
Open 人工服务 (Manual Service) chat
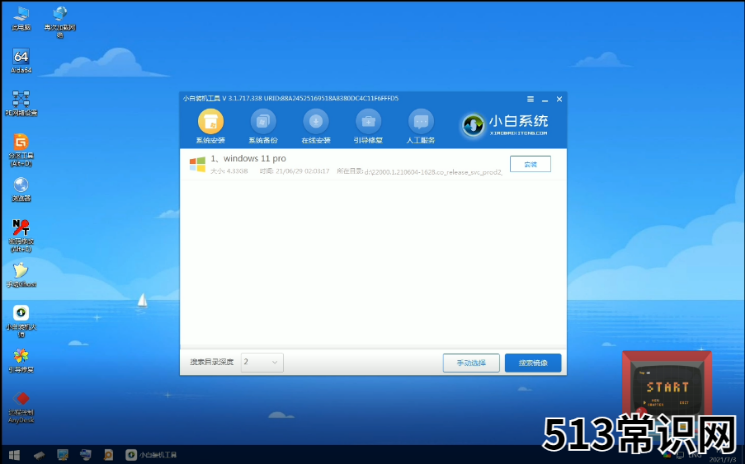pos(421,125)
